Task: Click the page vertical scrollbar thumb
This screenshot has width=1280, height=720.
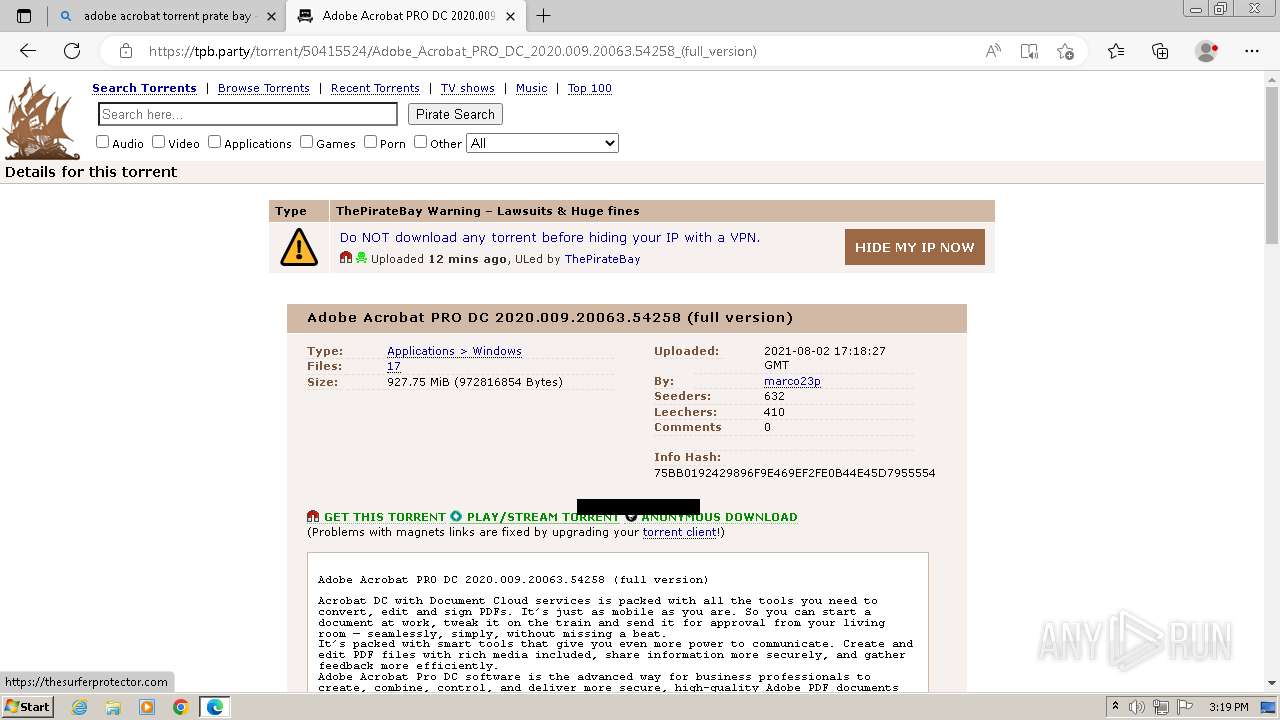Action: [x=1271, y=166]
